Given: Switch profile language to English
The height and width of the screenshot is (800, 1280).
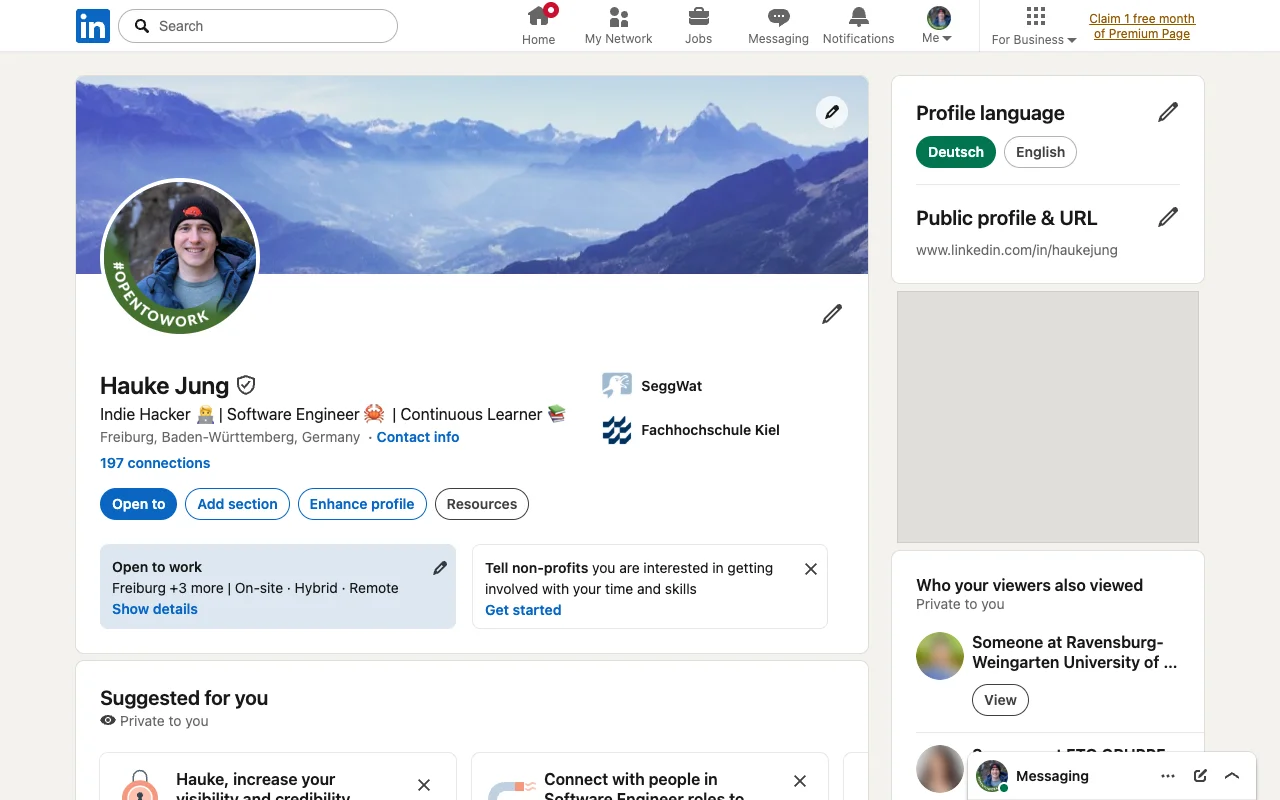Looking at the screenshot, I should (x=1040, y=152).
